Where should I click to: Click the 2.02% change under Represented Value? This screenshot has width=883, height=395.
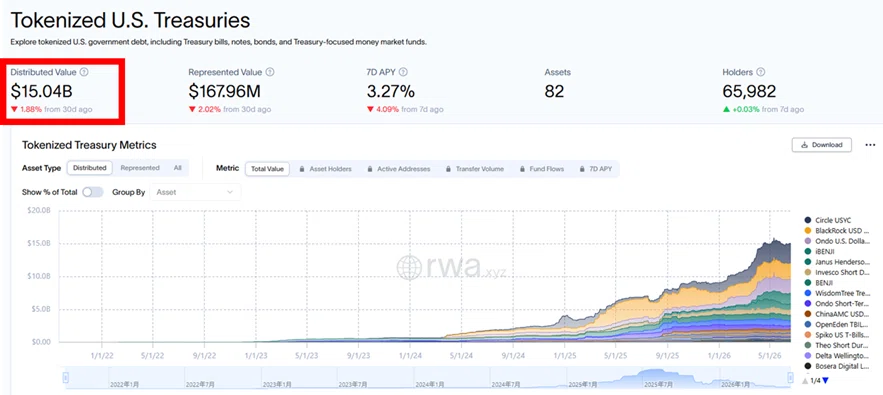208,109
